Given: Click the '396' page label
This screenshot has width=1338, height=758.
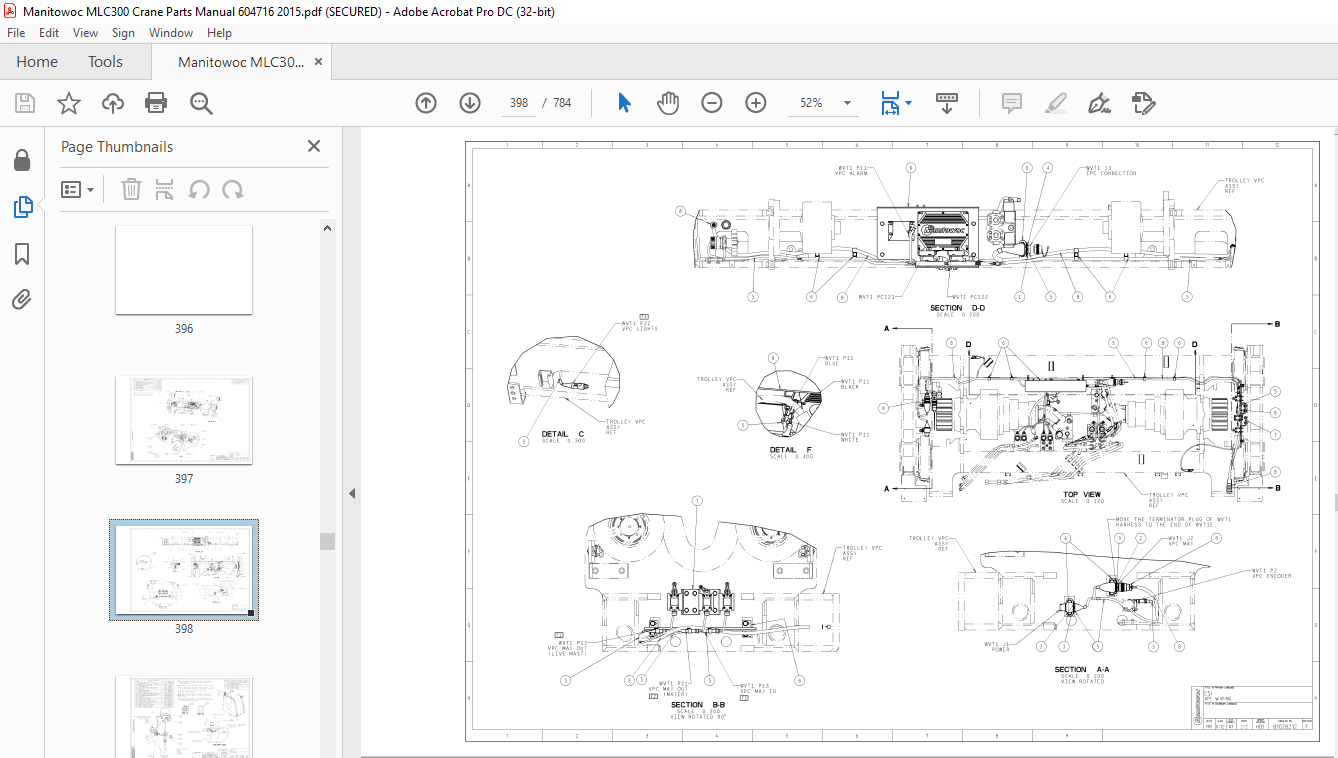Looking at the screenshot, I should [184, 329].
